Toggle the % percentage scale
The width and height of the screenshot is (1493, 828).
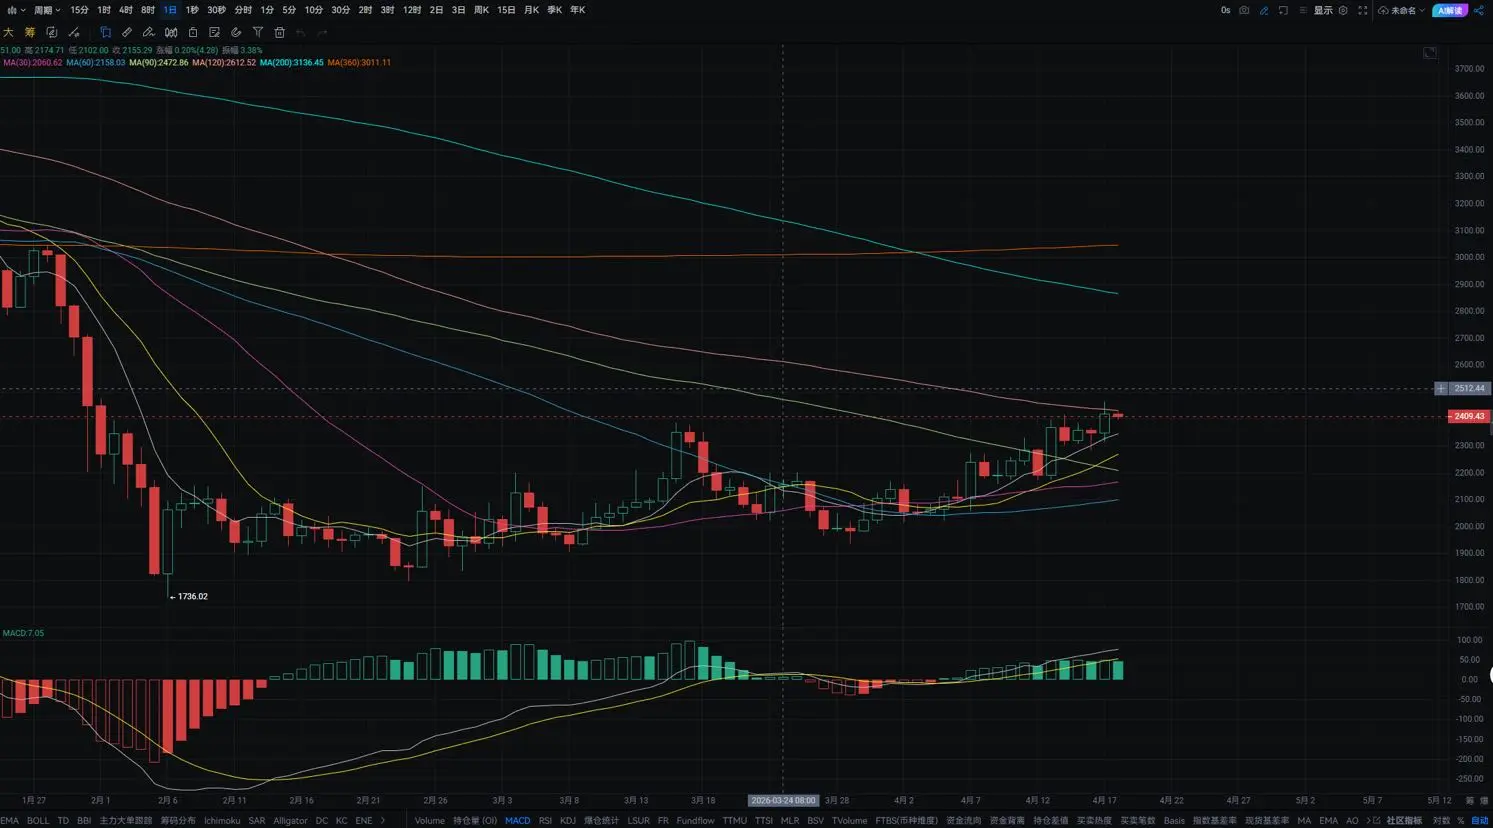(x=1461, y=821)
